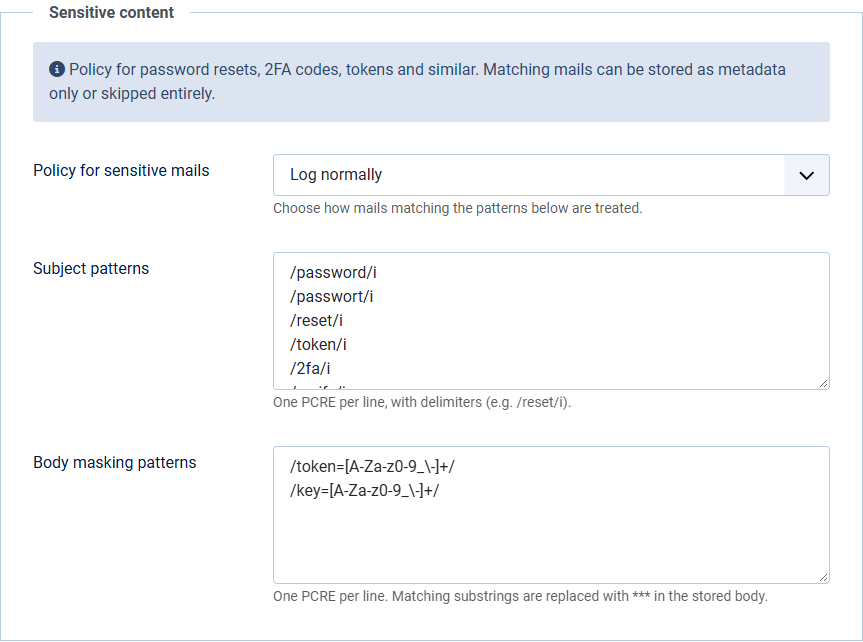Click the /password/i pattern line
Screen dimensions: 863x642
pyautogui.click(x=333, y=273)
